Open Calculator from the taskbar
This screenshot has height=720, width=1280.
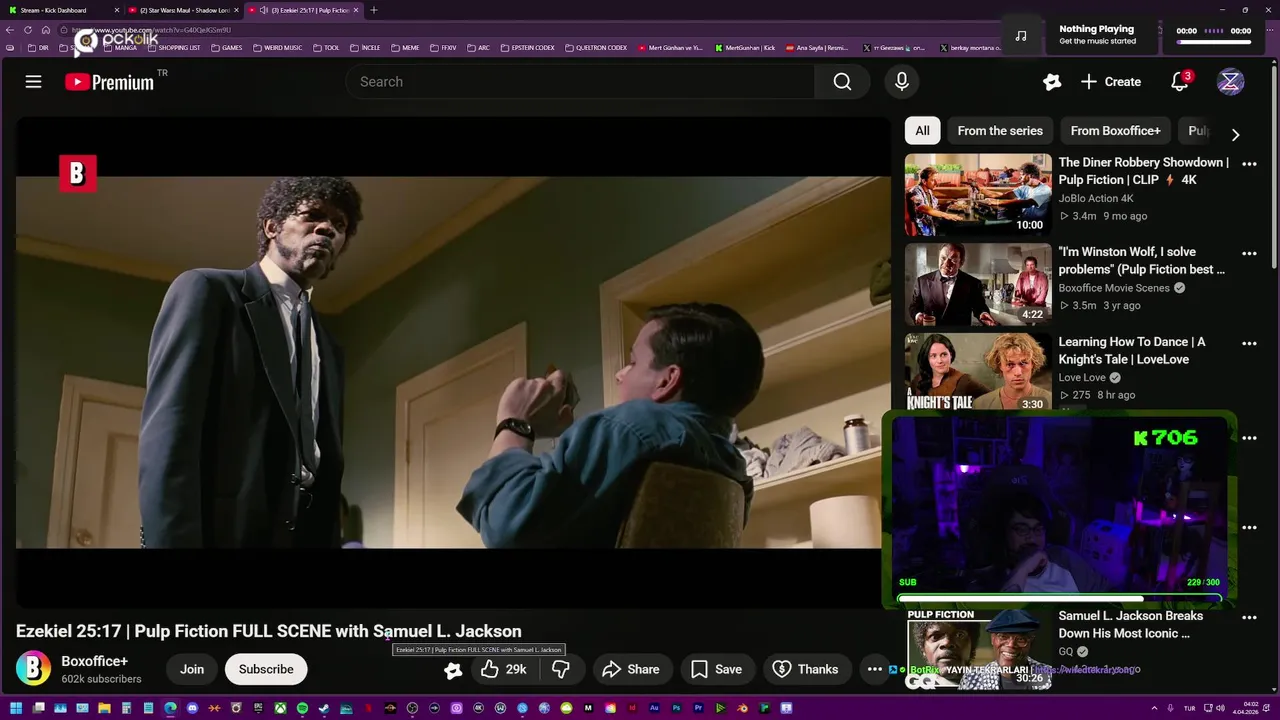[126, 708]
